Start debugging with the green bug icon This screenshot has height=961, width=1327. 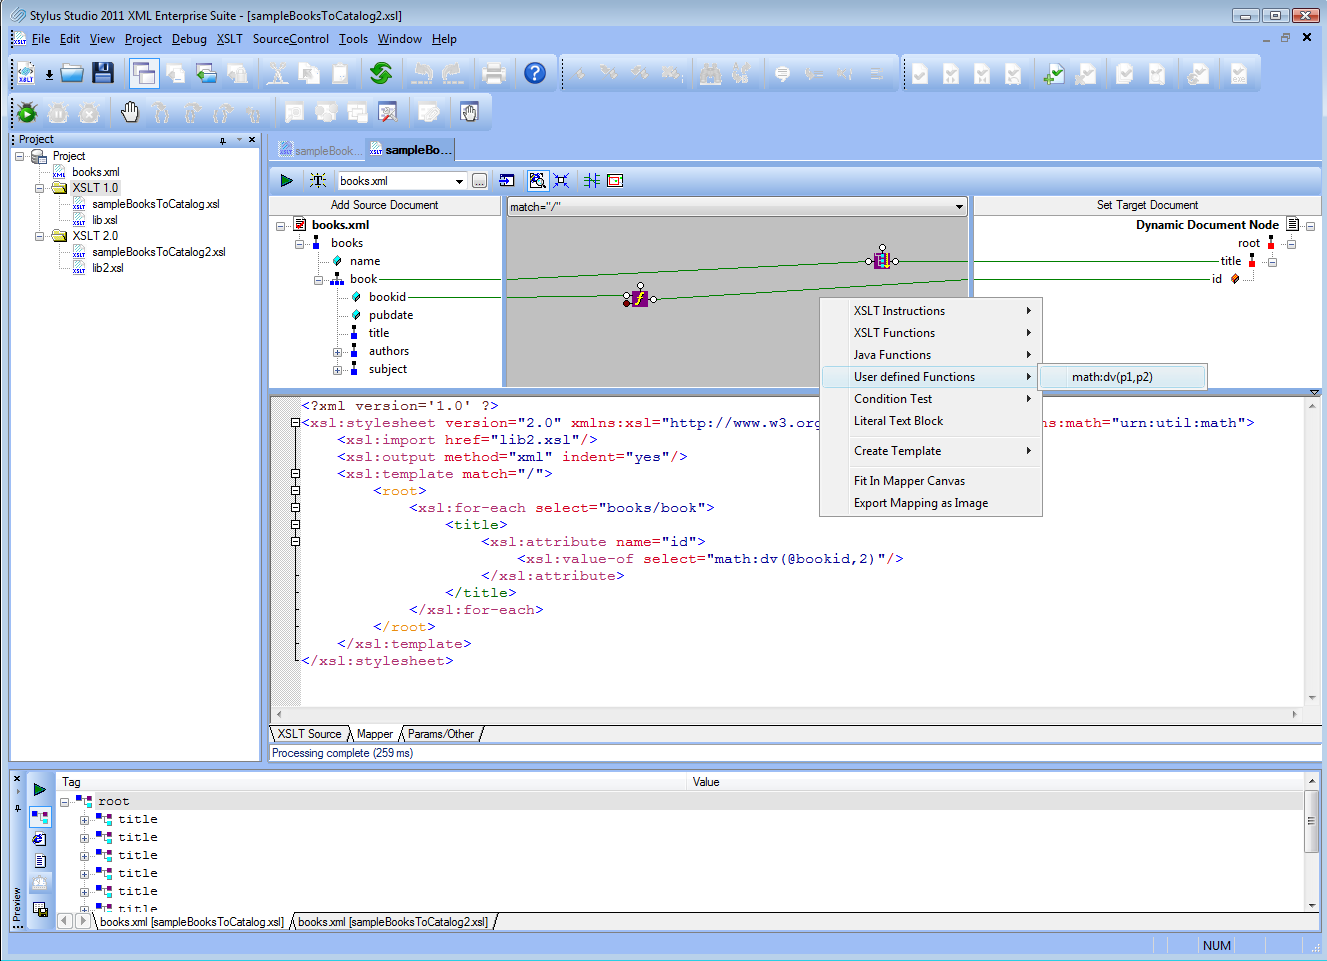27,113
